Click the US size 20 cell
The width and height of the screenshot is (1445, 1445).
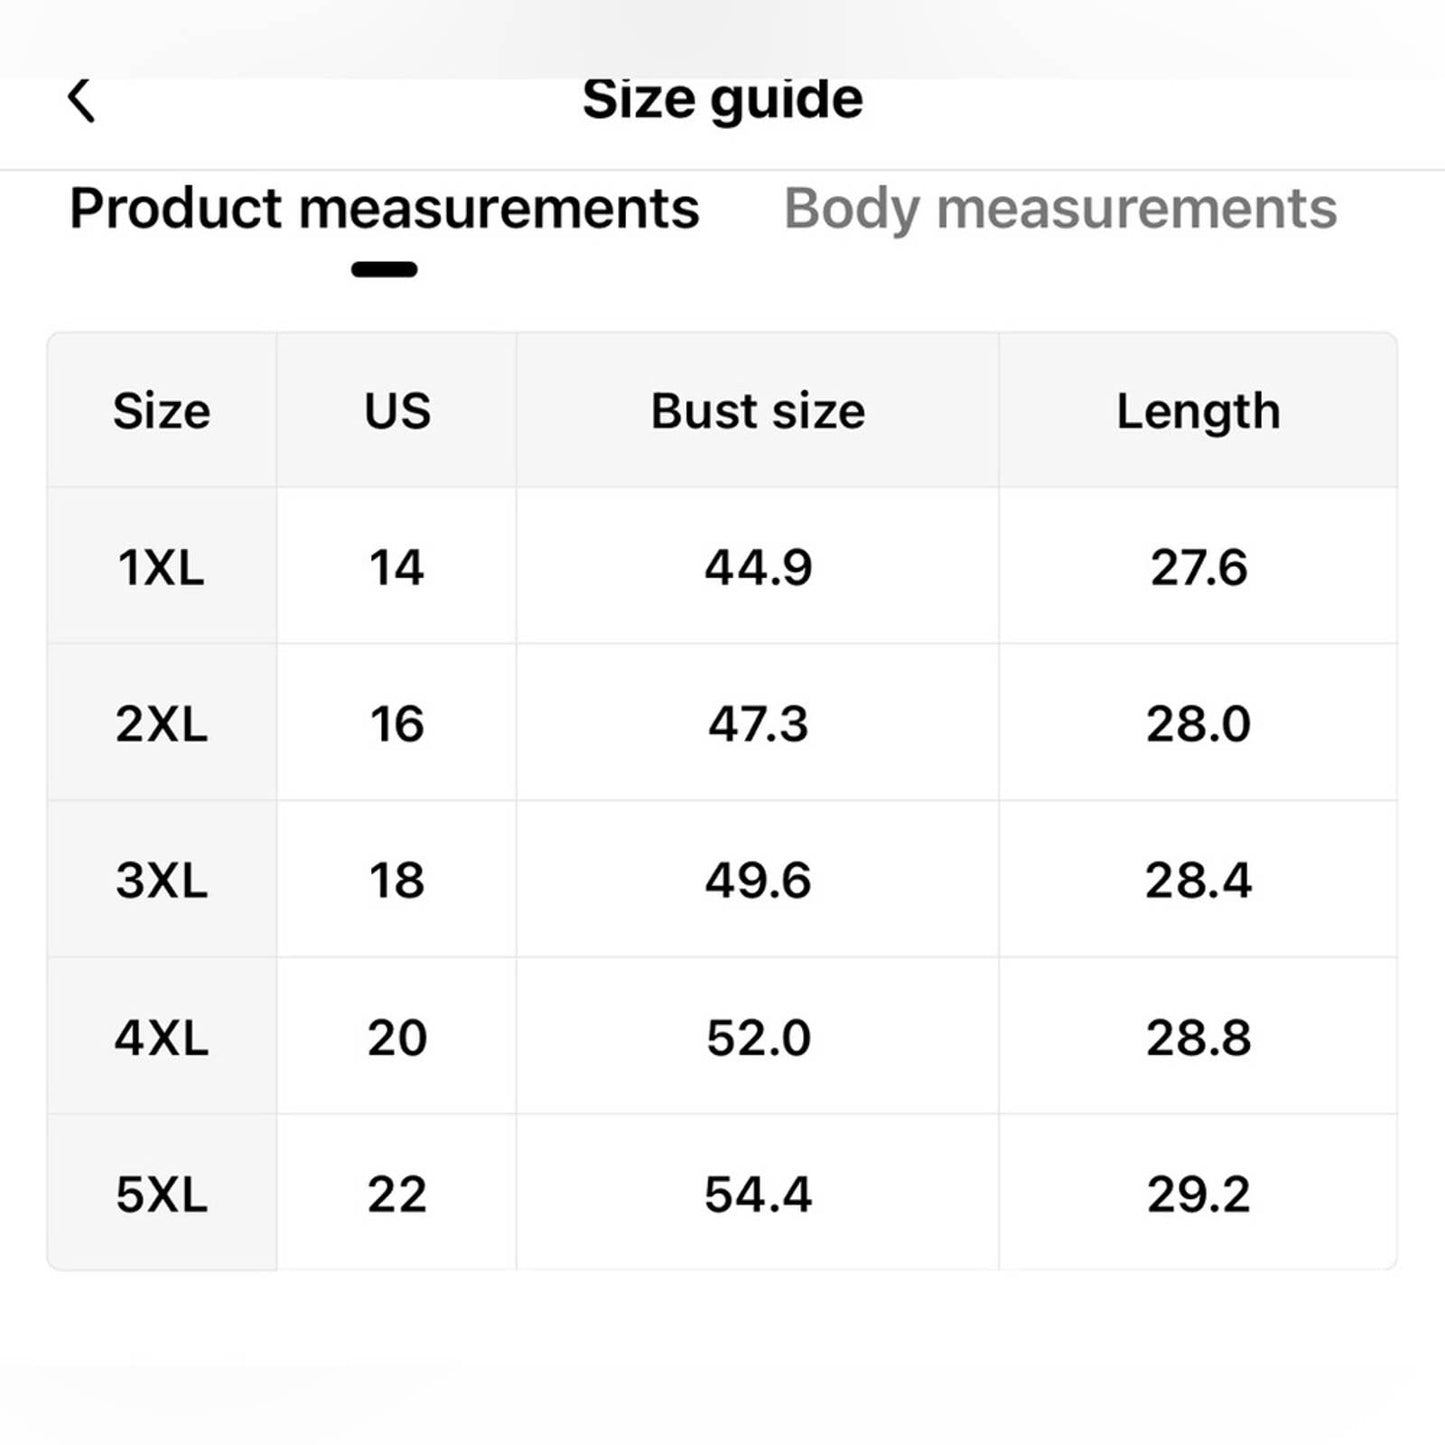tap(397, 1037)
